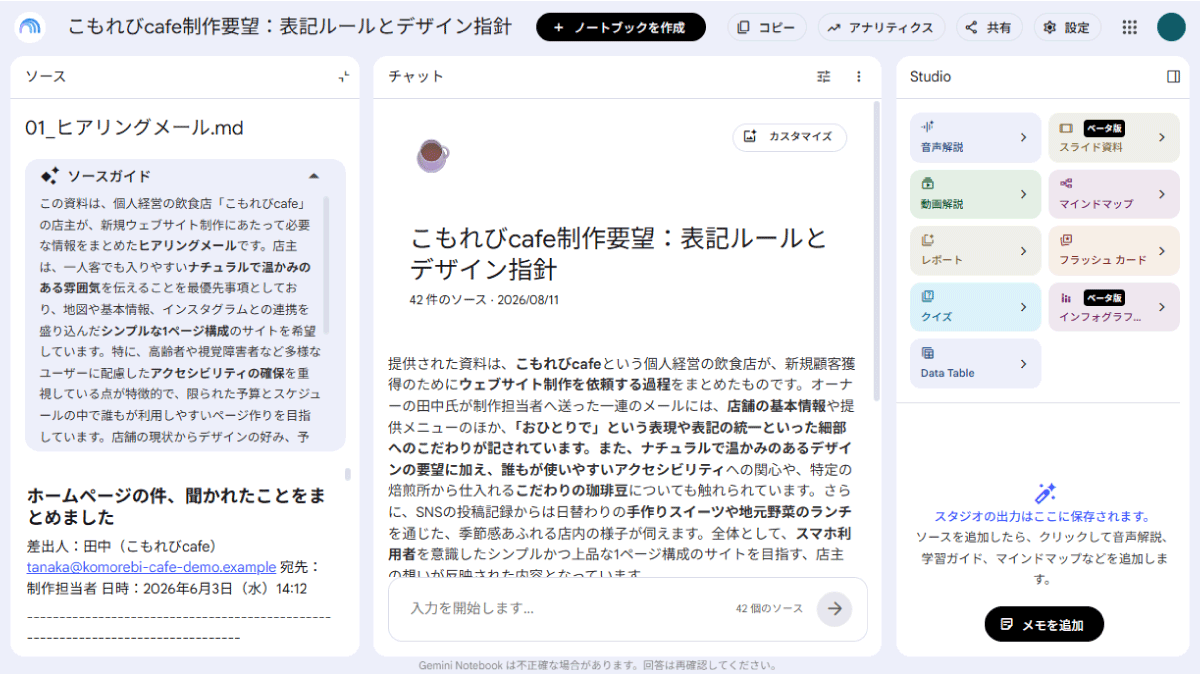Open the tanaka@komorebi-cafe-demo.example email link
1200x675 pixels.
tap(151, 566)
